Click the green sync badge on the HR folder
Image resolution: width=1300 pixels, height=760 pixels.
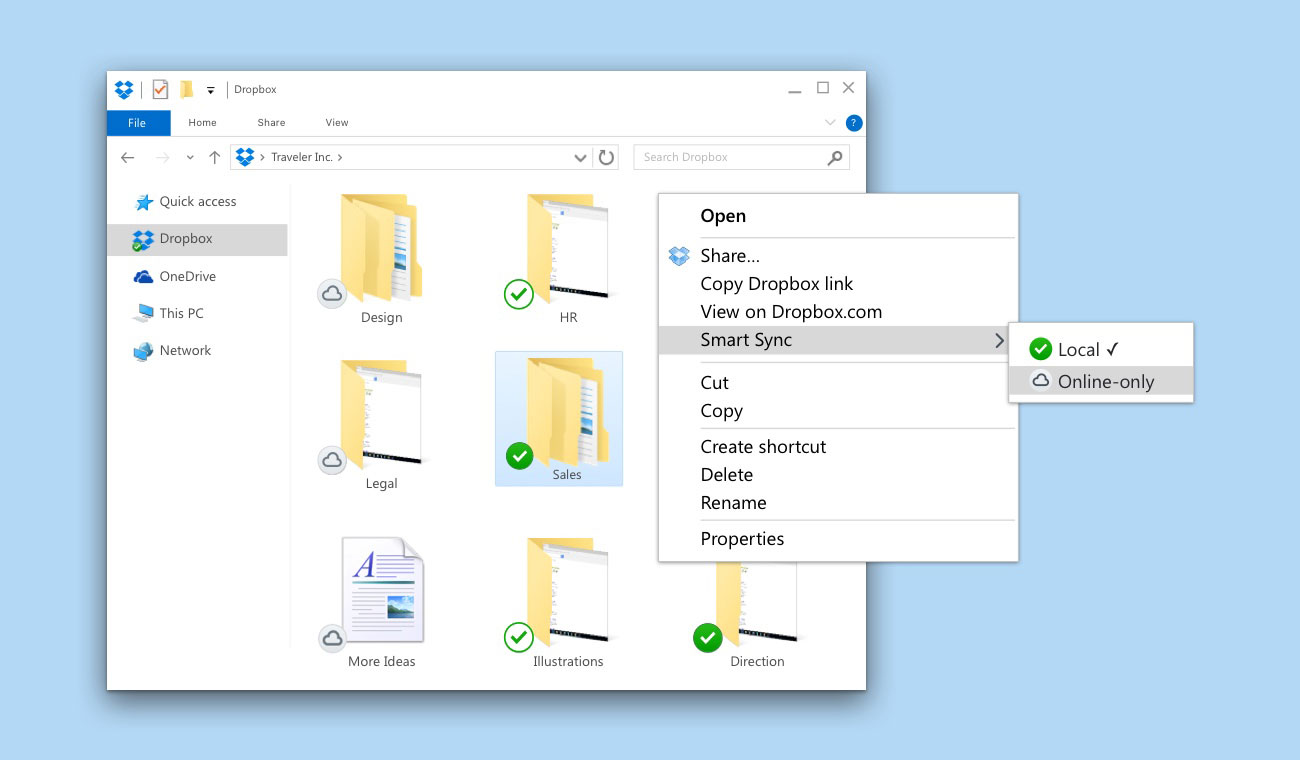pyautogui.click(x=518, y=294)
